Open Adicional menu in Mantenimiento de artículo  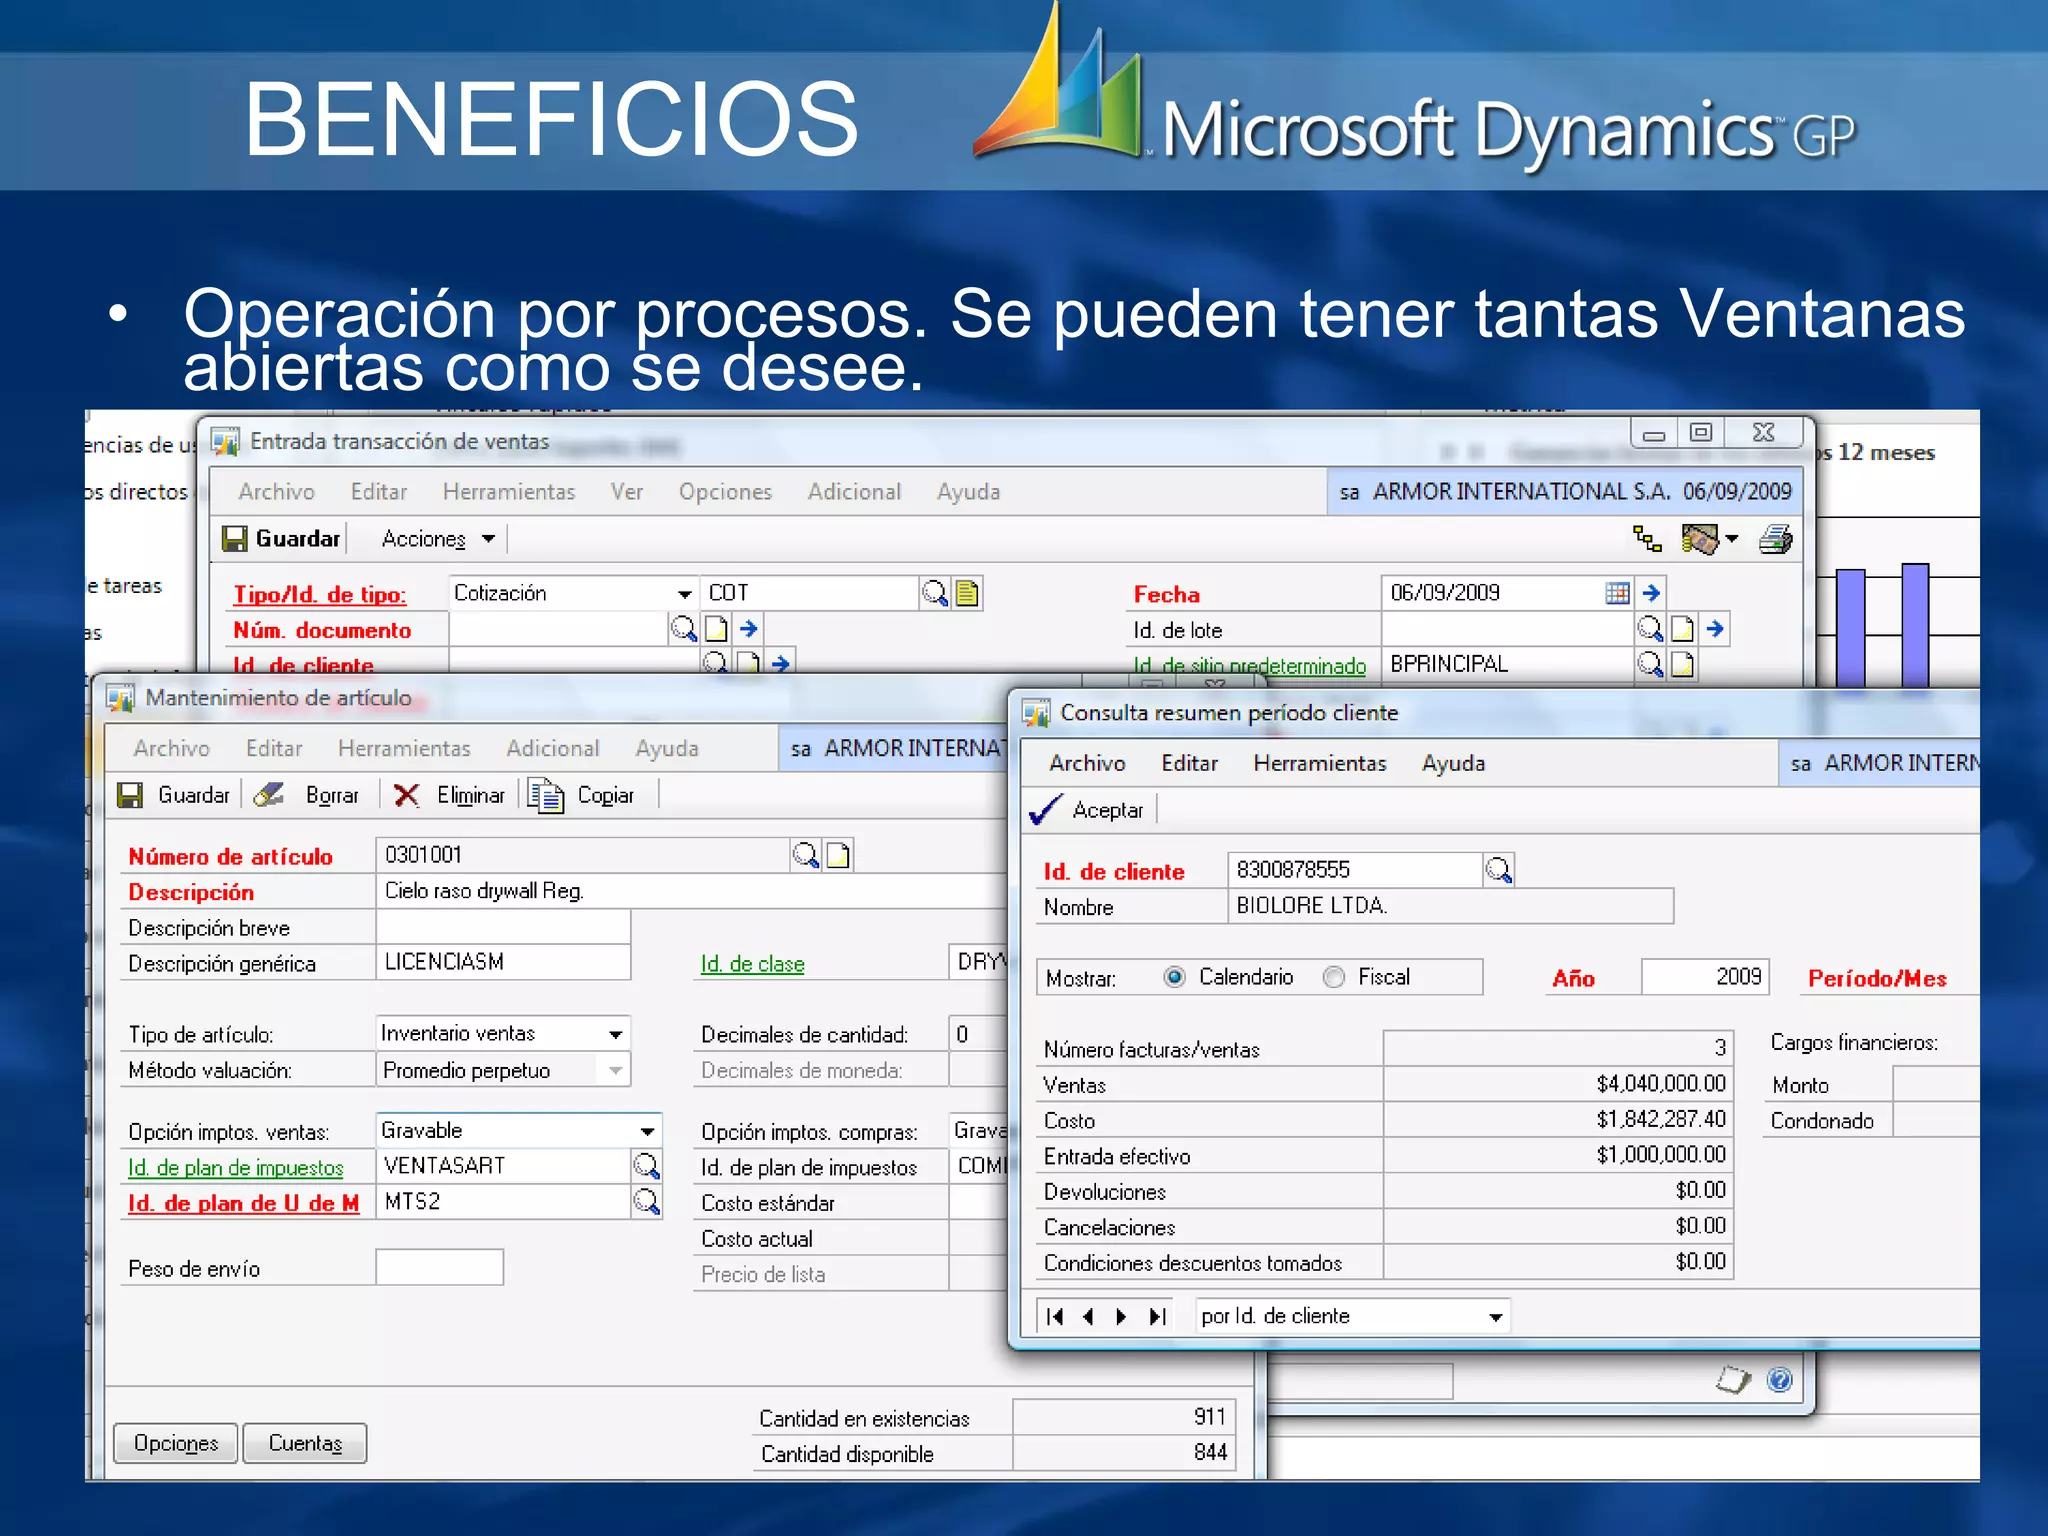(552, 749)
